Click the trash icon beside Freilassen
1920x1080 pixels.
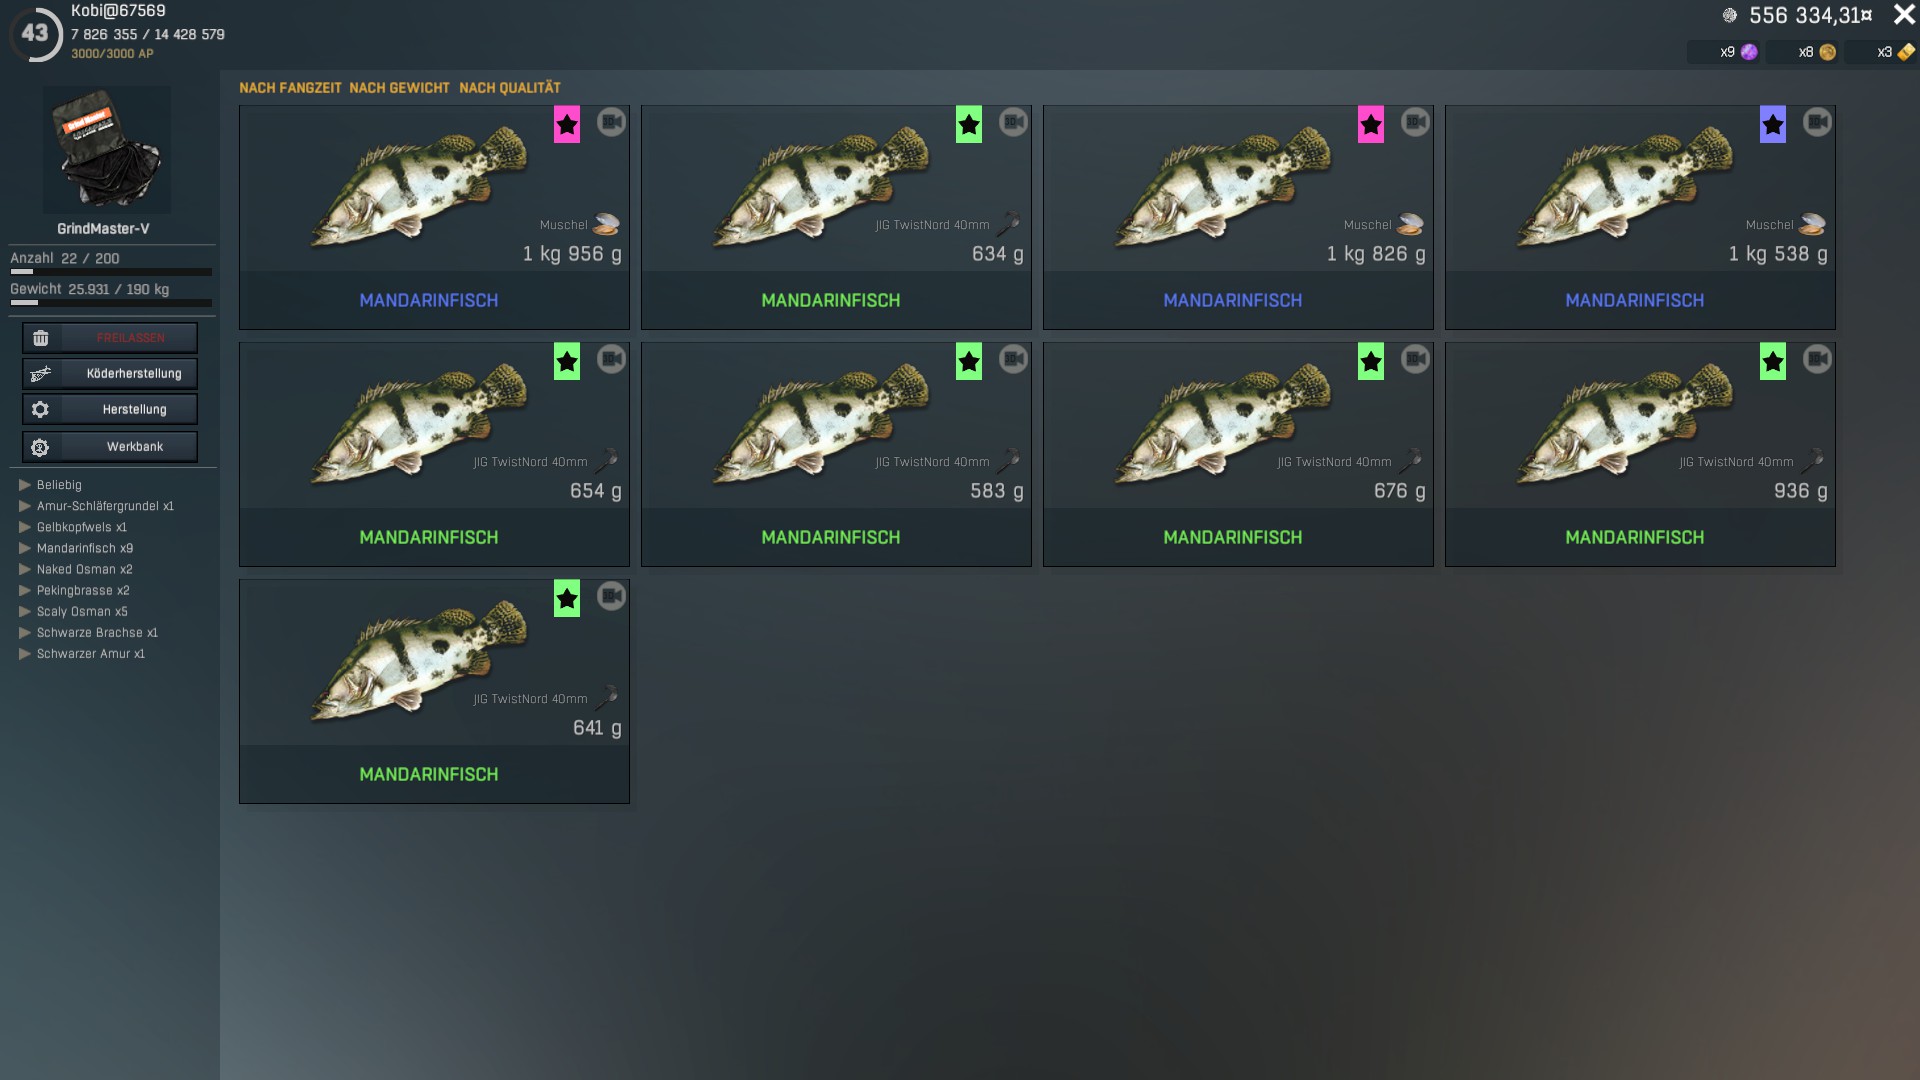(x=40, y=338)
